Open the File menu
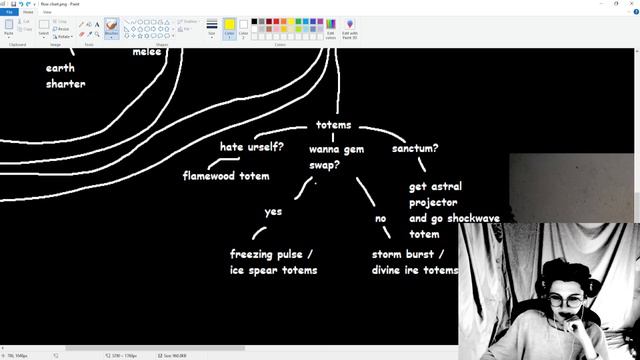Screen dimensions: 640x360 pyautogui.click(x=9, y=12)
